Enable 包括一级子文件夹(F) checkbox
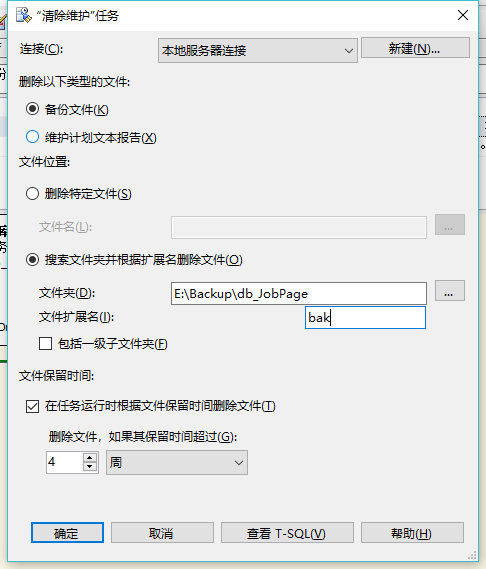 (45, 343)
